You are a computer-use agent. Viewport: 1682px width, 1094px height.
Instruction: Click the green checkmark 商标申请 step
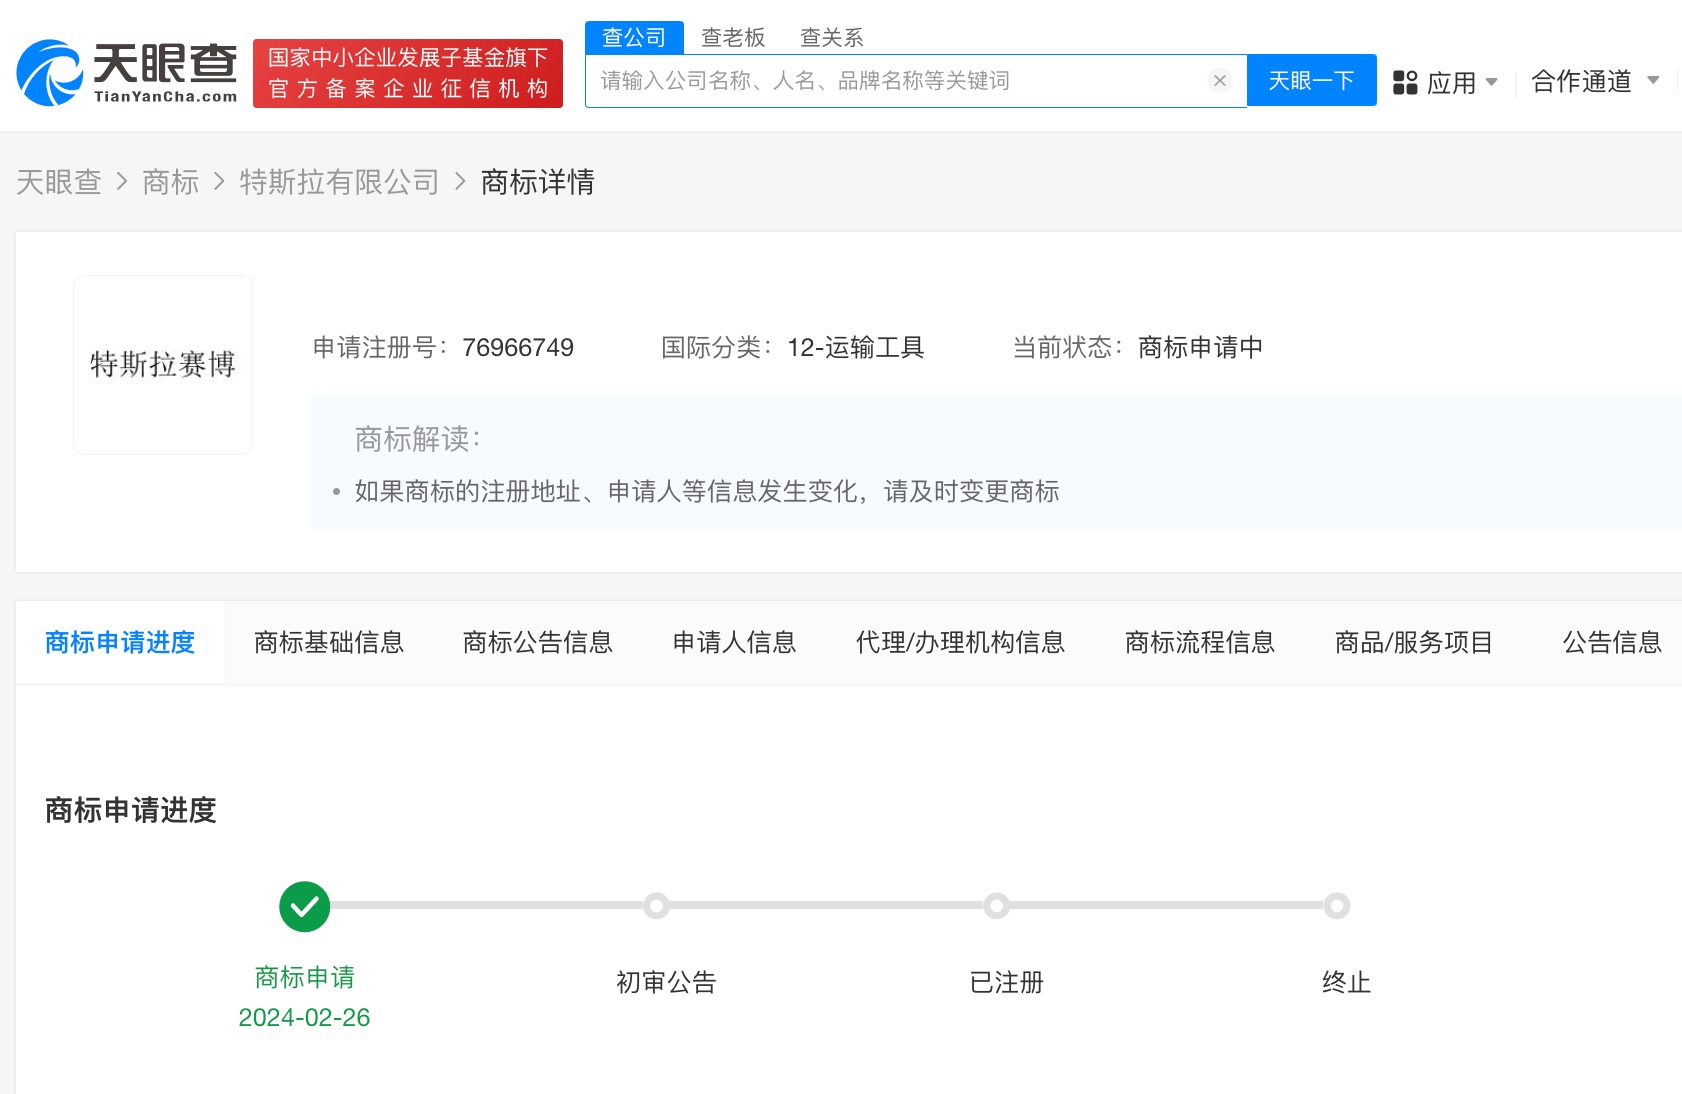pos(304,906)
